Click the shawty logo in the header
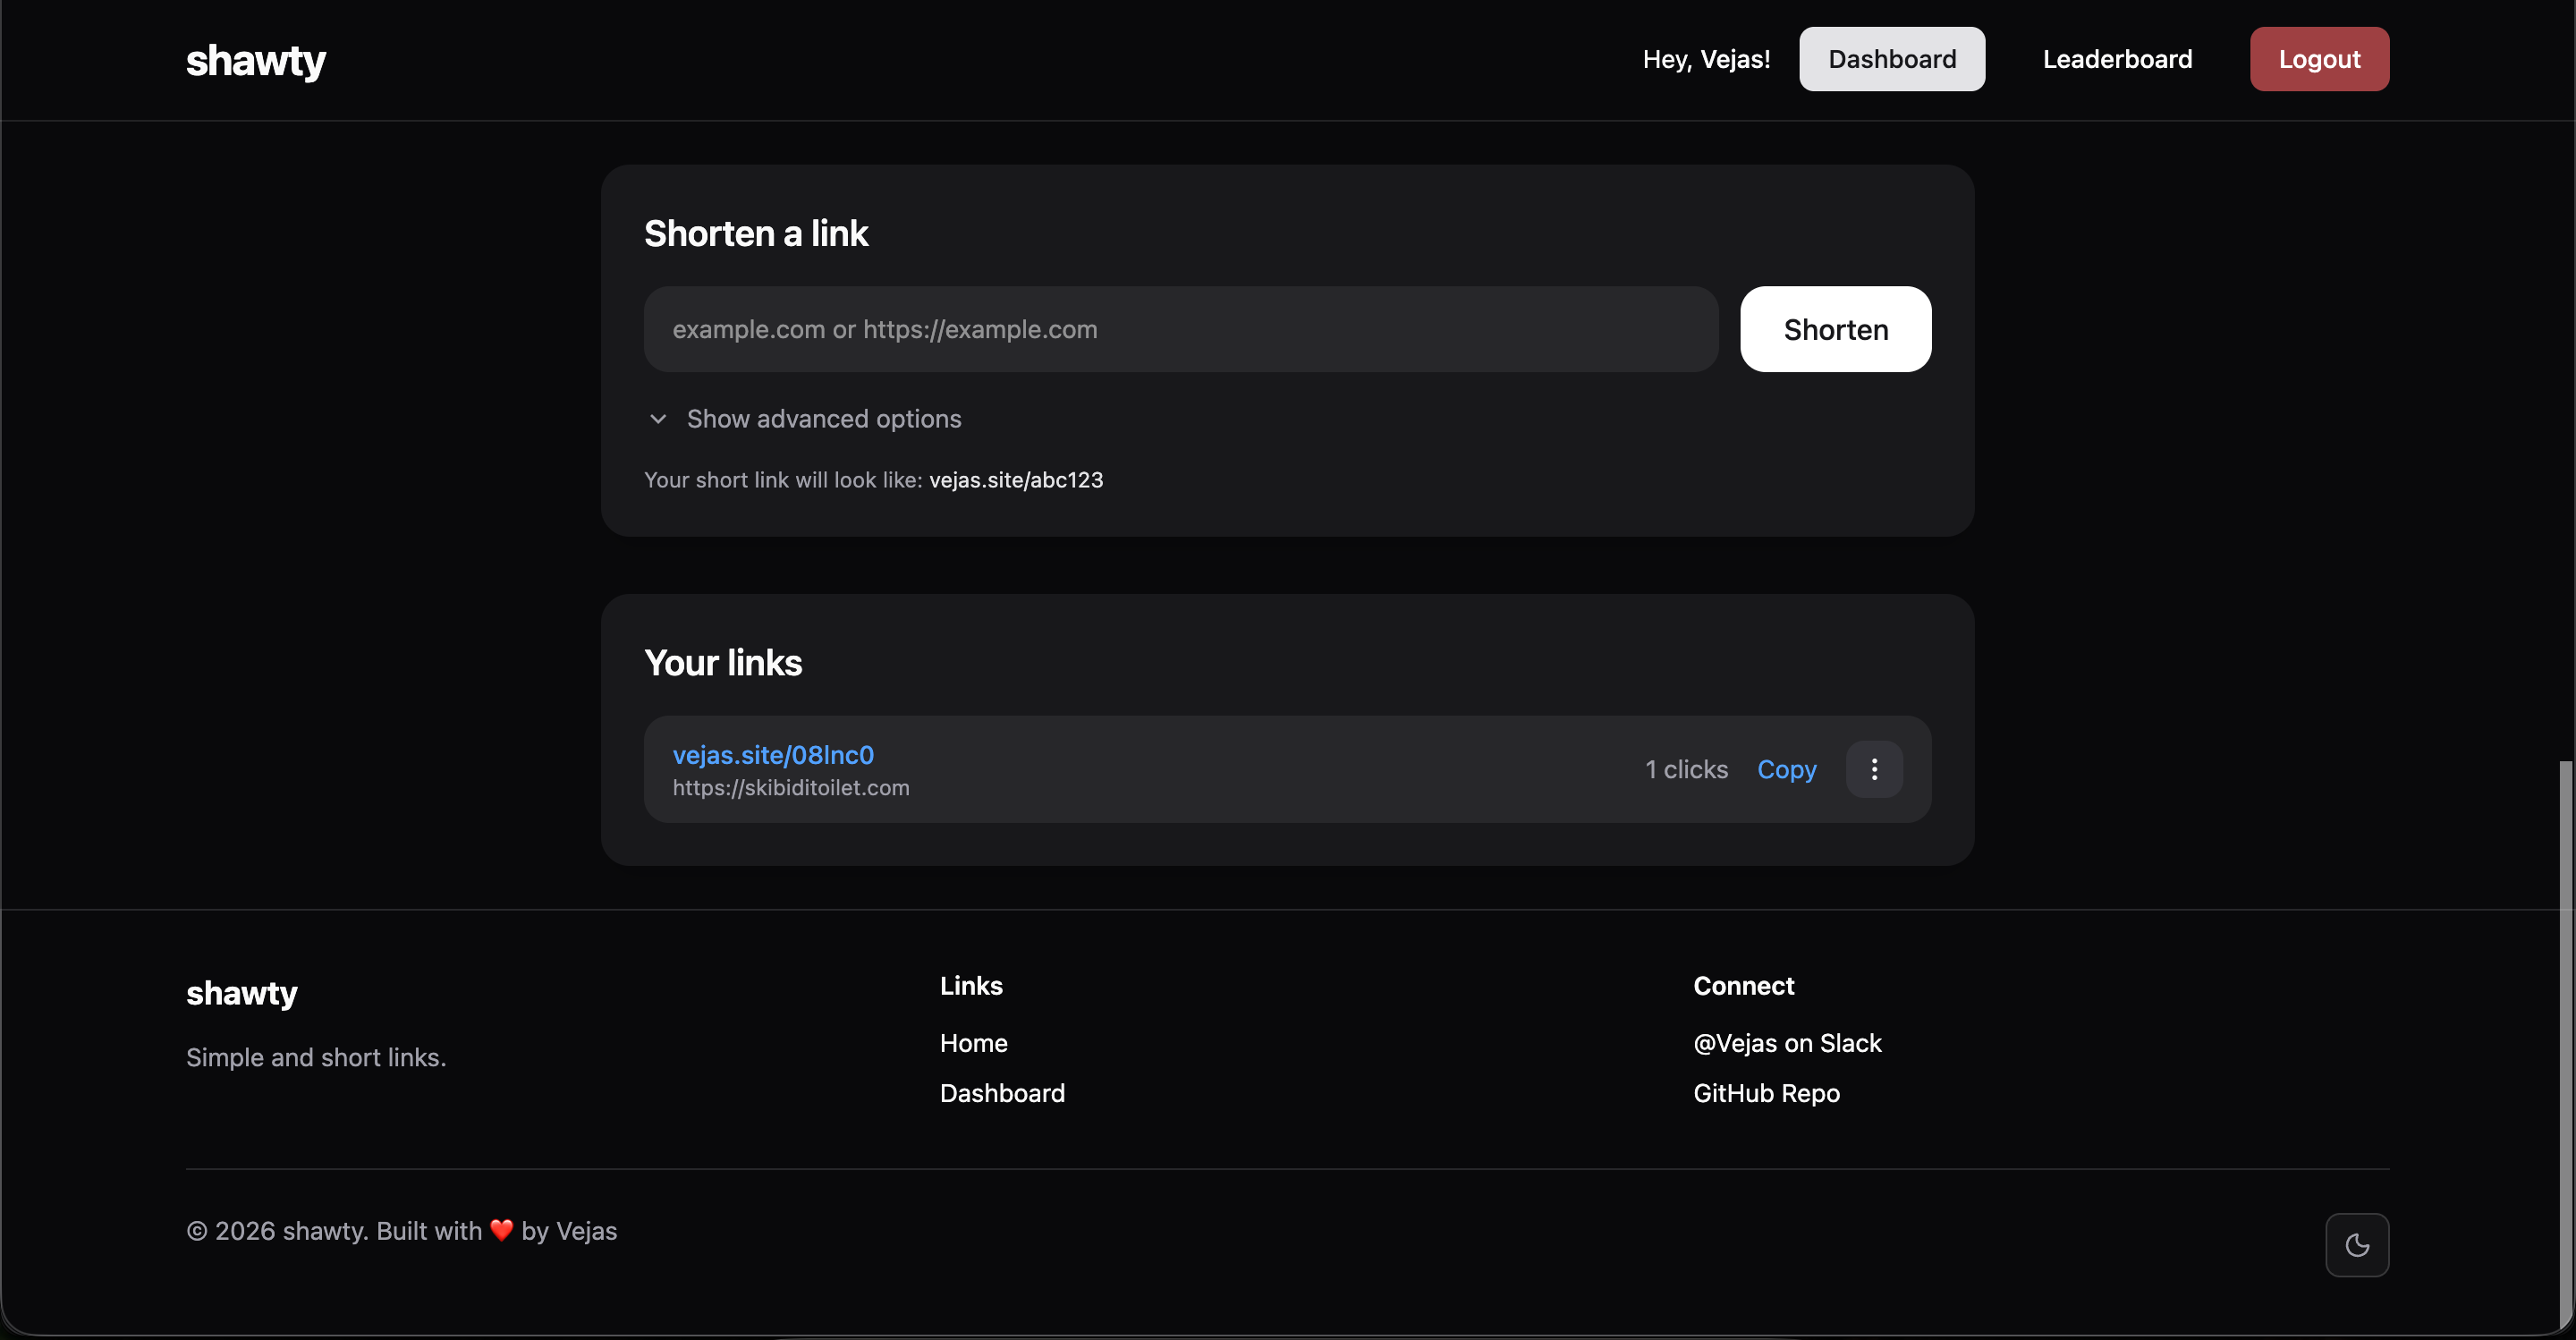The height and width of the screenshot is (1340, 2576). tap(256, 60)
